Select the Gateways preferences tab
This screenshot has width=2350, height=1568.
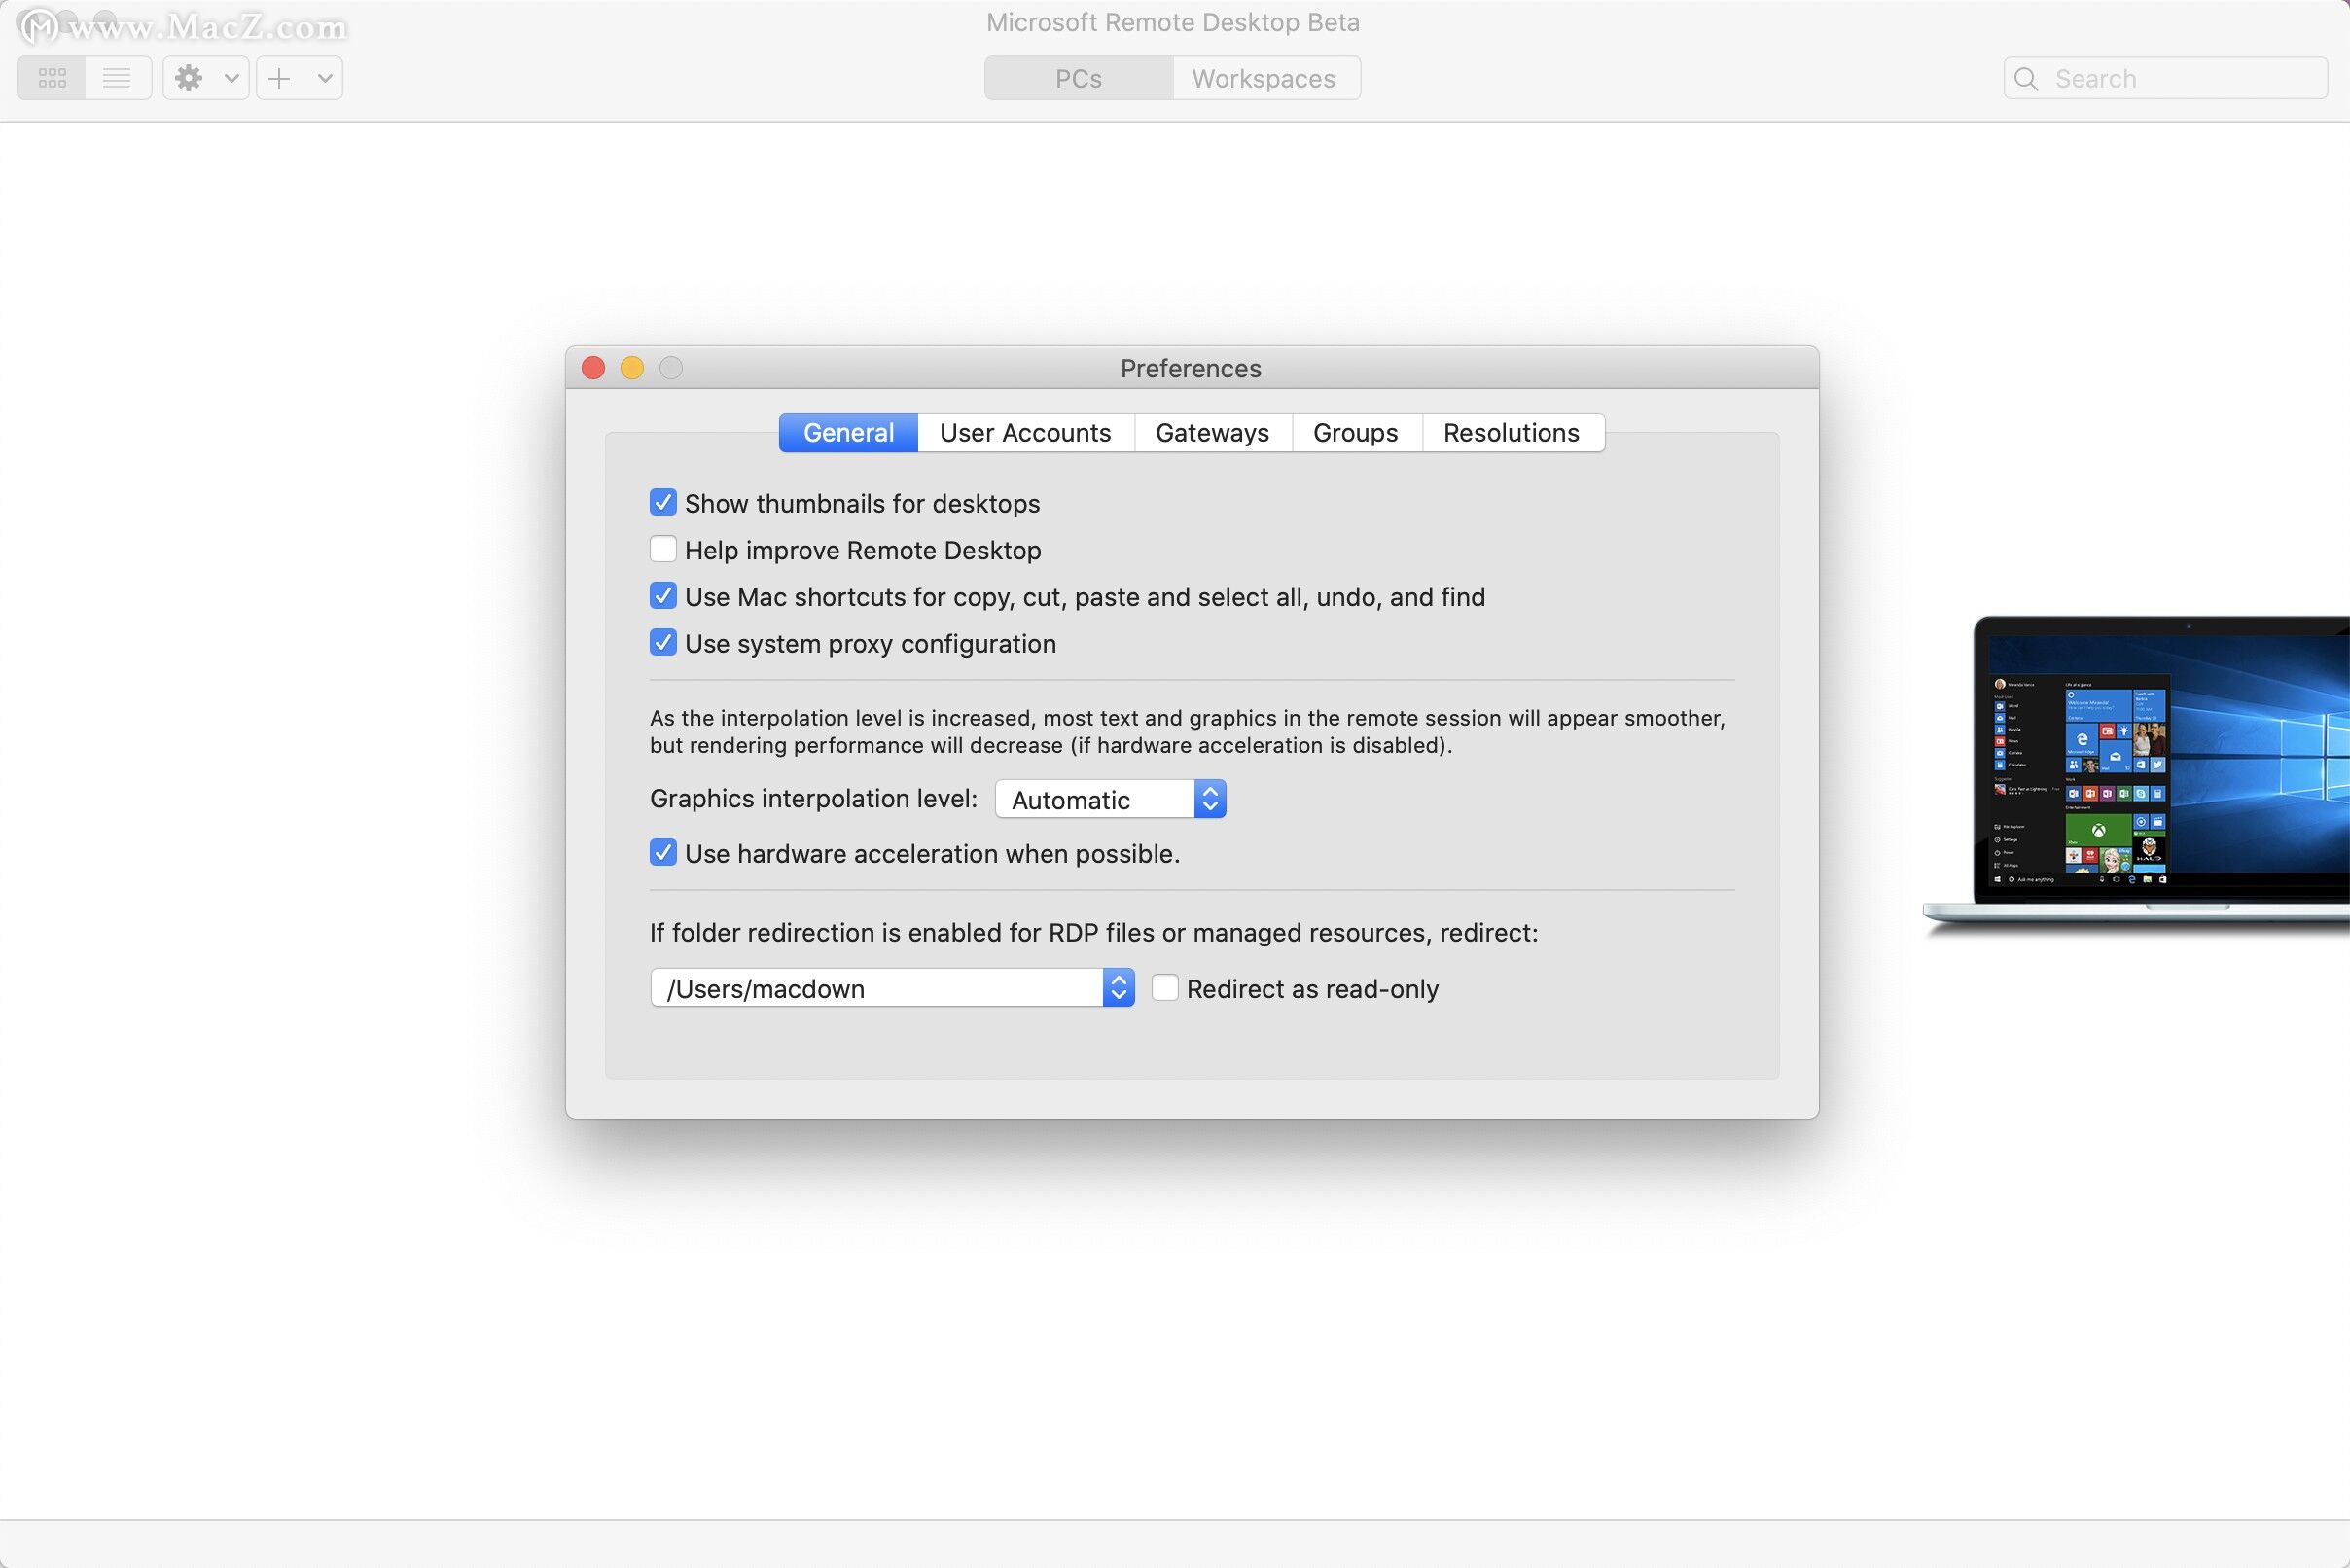coord(1211,431)
